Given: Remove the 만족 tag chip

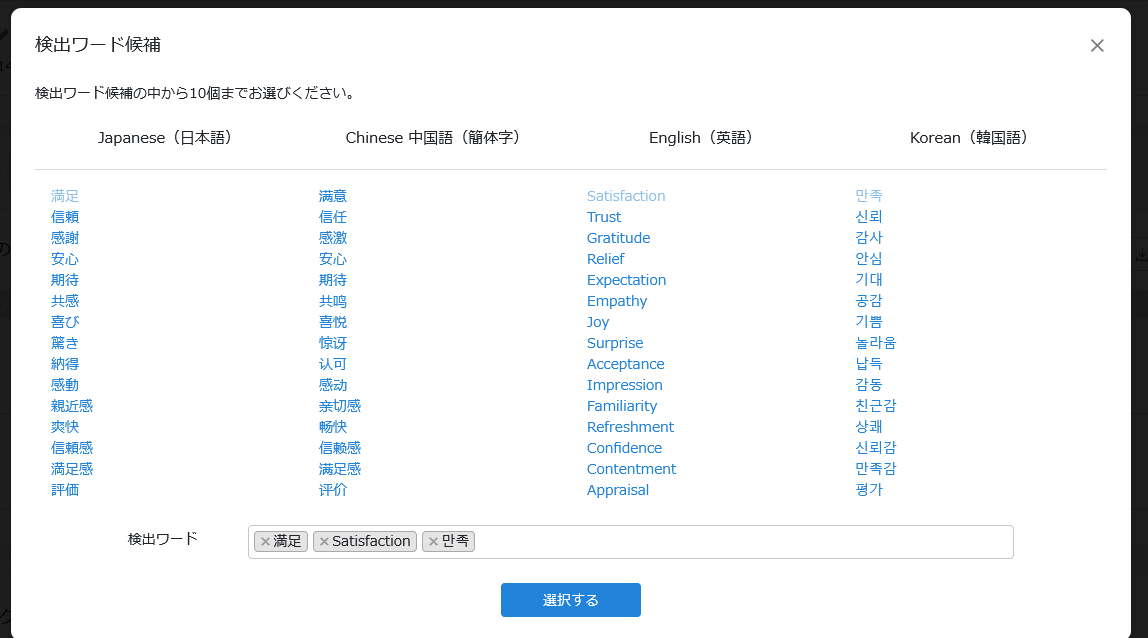Looking at the screenshot, I should pos(433,542).
